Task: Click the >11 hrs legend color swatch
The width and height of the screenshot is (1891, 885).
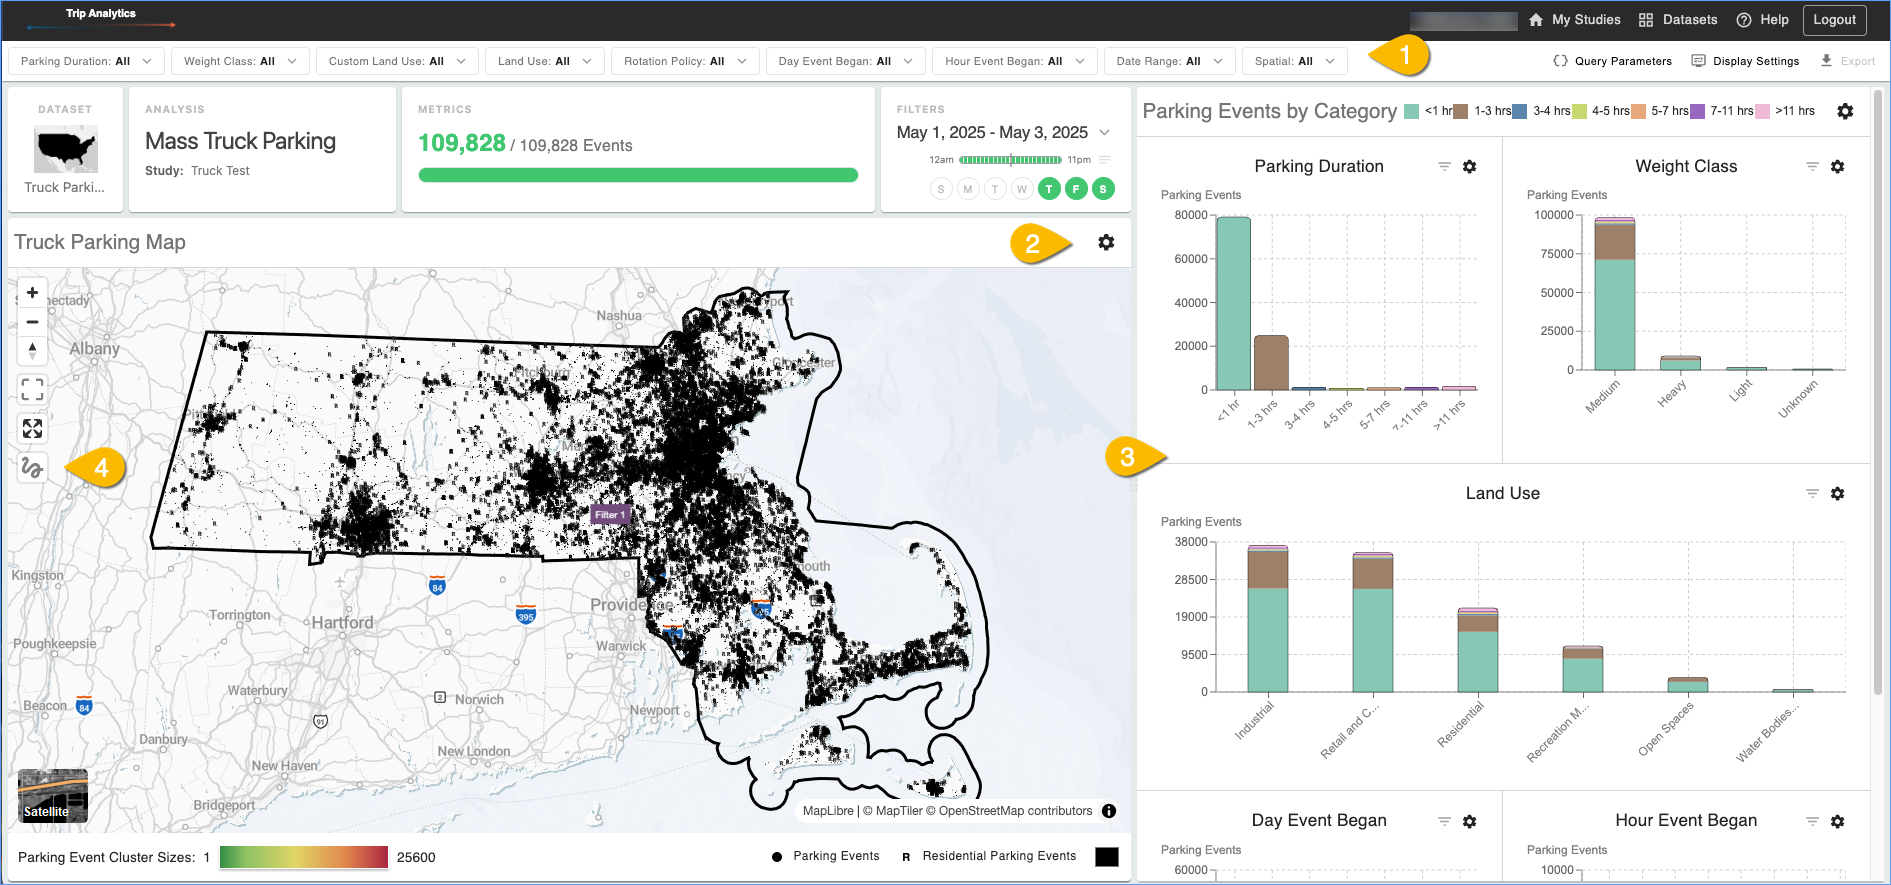Action: point(1762,111)
